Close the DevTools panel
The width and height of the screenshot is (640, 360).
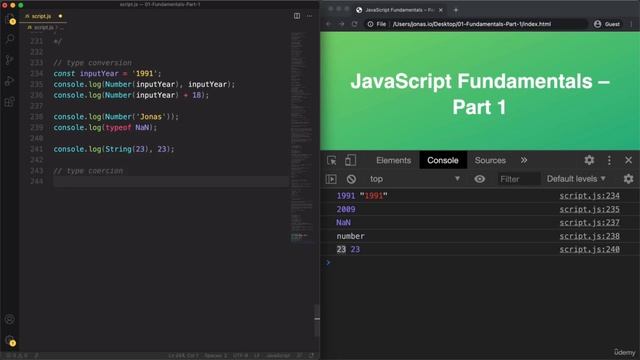(x=629, y=160)
